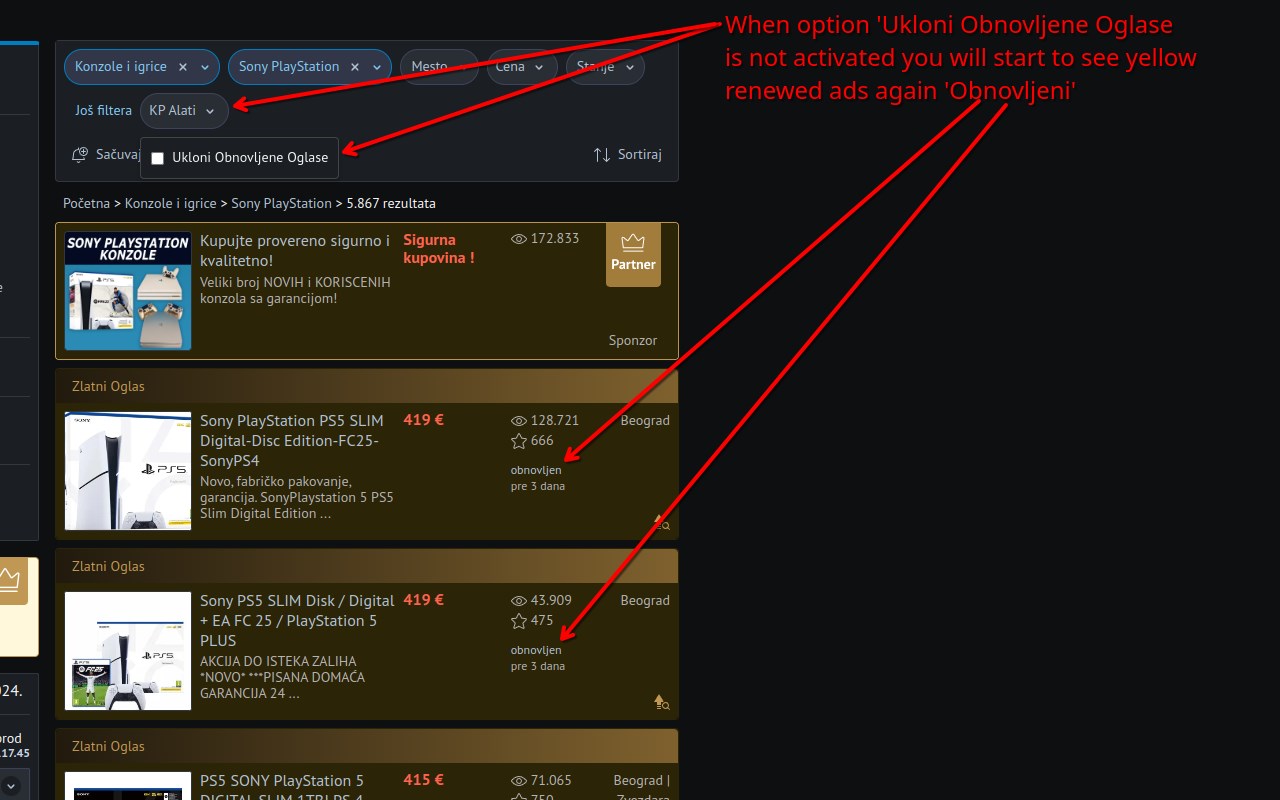Click the 5.867 rezultata text

pyautogui.click(x=391, y=203)
